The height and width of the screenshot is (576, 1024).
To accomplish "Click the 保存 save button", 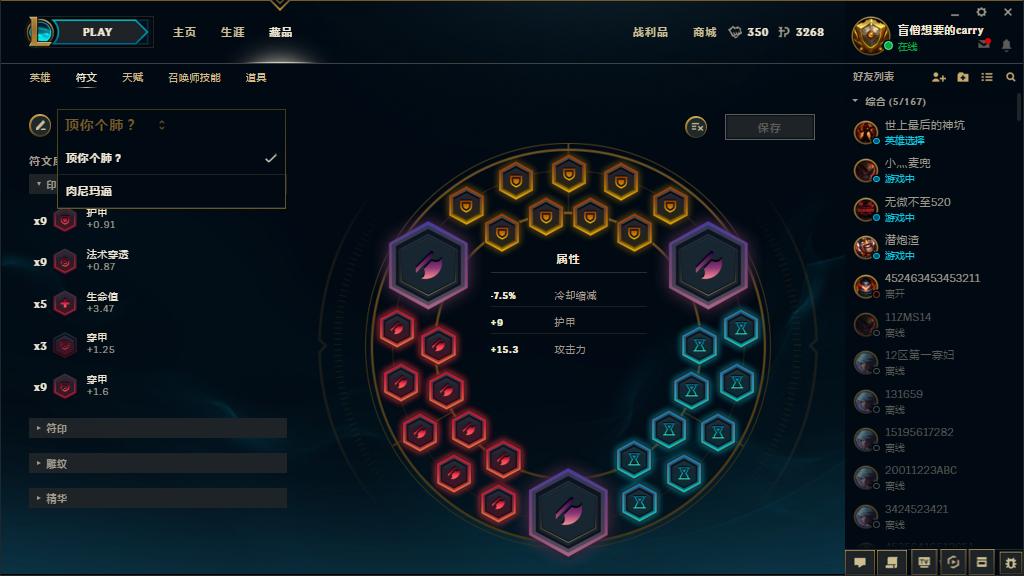I will coord(769,127).
